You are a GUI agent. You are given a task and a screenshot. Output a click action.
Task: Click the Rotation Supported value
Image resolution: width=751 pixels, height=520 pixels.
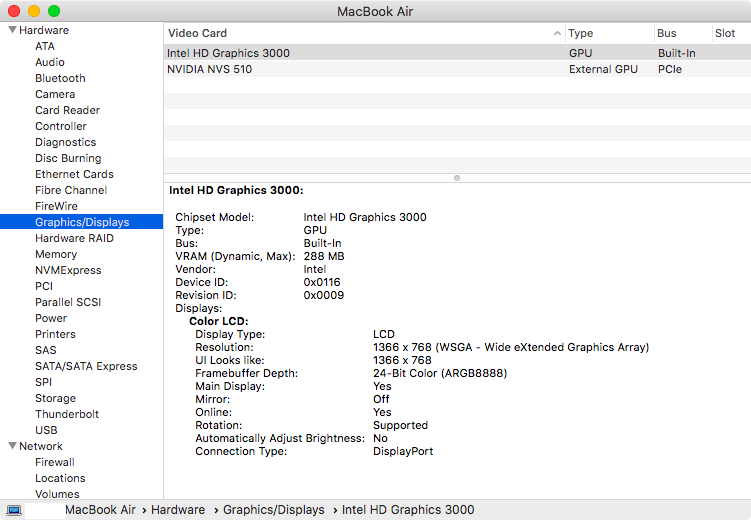(x=400, y=425)
